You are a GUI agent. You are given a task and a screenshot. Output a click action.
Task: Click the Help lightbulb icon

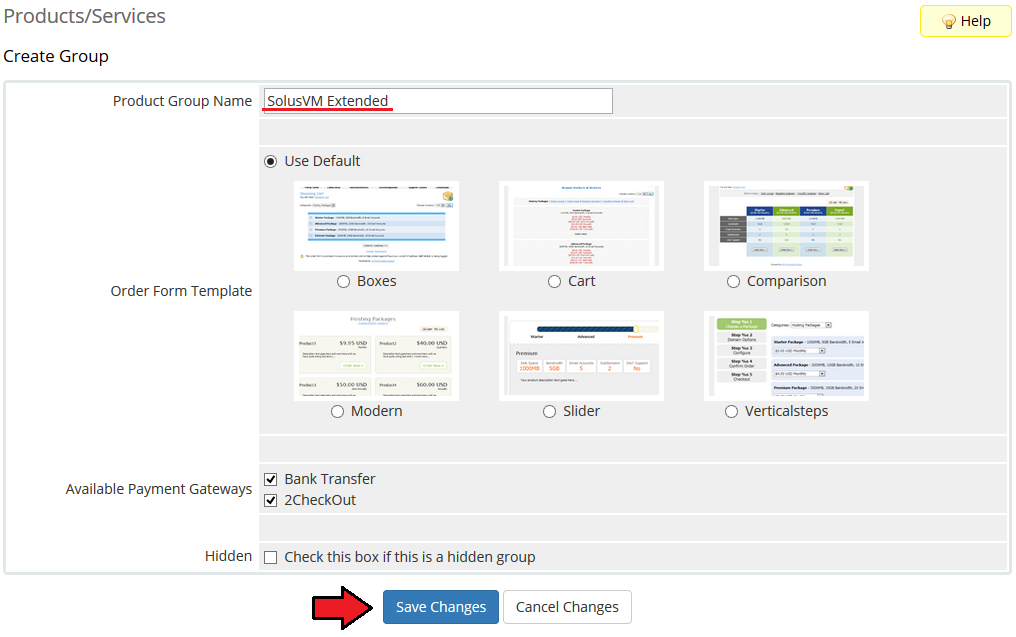pyautogui.click(x=949, y=22)
